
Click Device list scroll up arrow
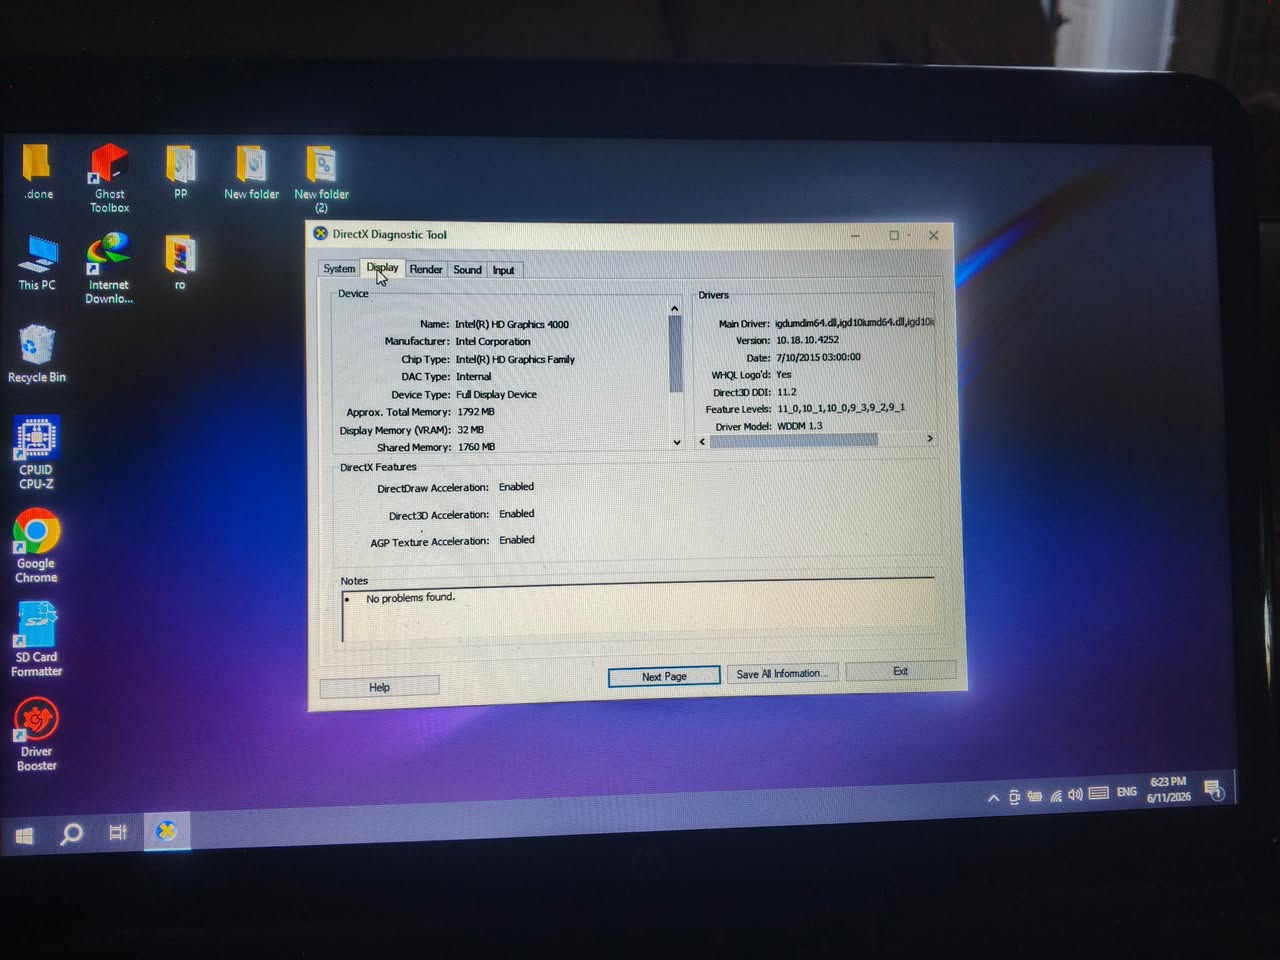675,308
